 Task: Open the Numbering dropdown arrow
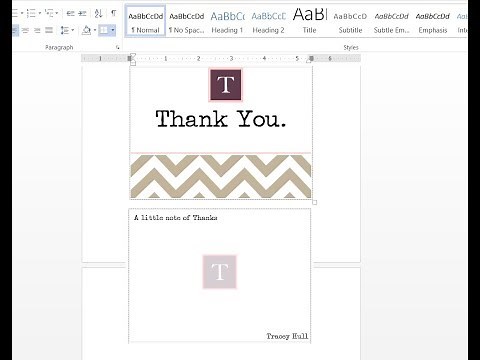click(x=39, y=13)
